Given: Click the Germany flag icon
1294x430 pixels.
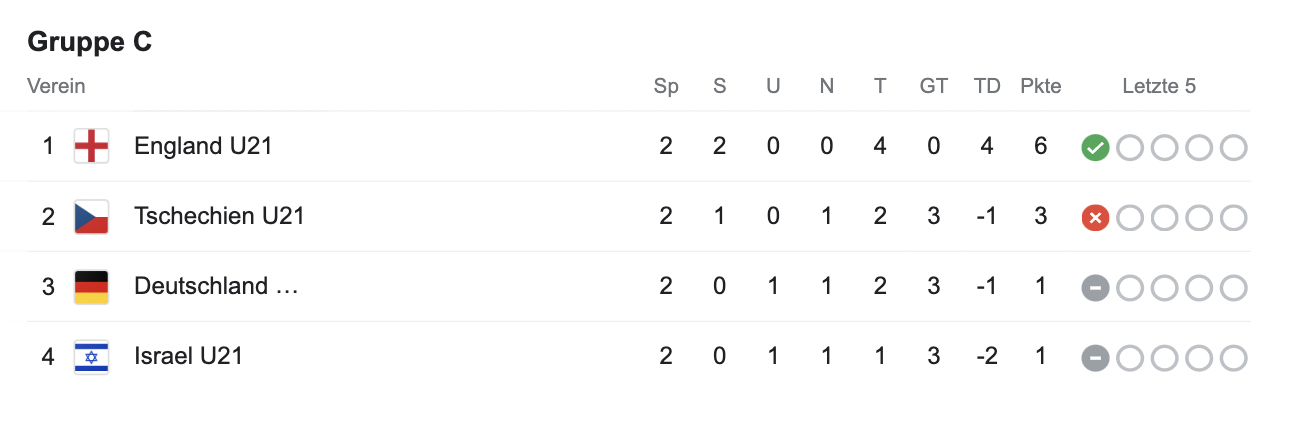Looking at the screenshot, I should pos(91,287).
